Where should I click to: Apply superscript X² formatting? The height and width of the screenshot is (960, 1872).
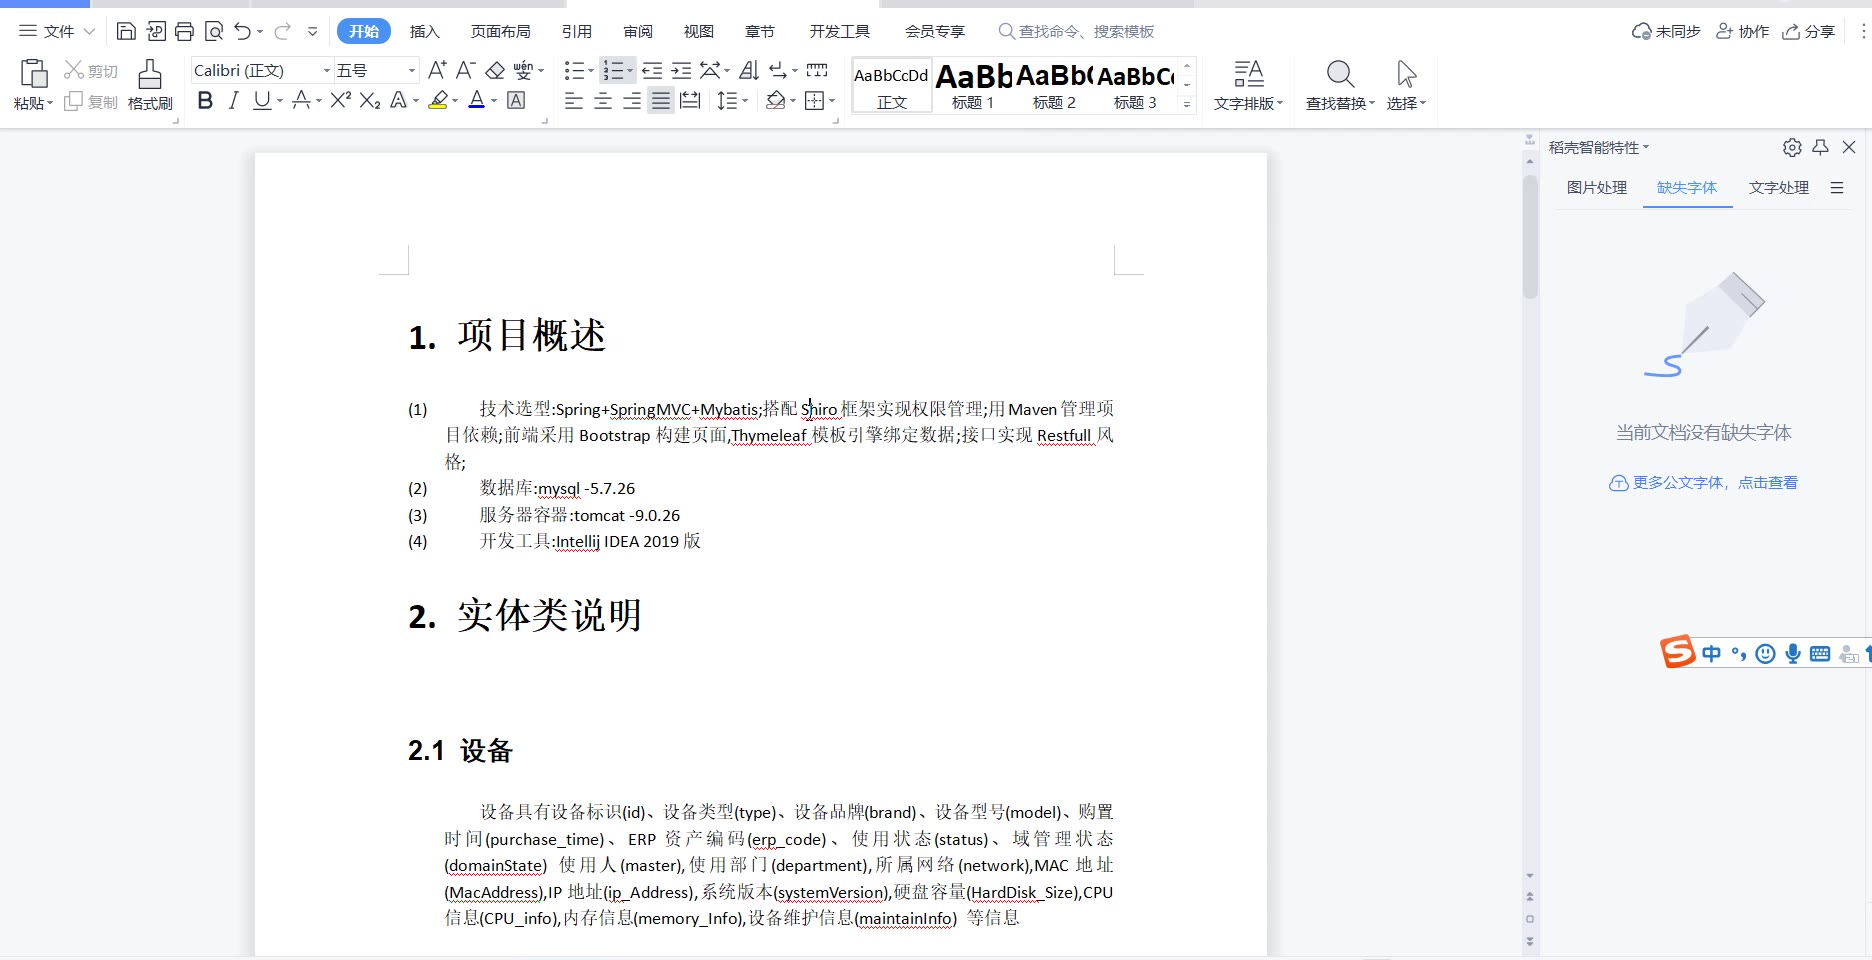[x=341, y=100]
